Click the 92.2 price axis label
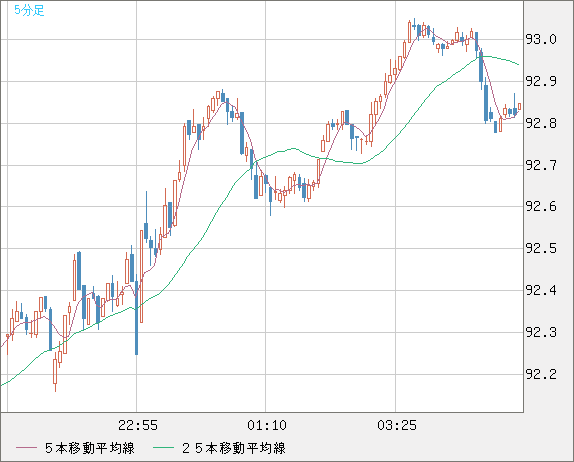574x462 pixels. tap(541, 374)
